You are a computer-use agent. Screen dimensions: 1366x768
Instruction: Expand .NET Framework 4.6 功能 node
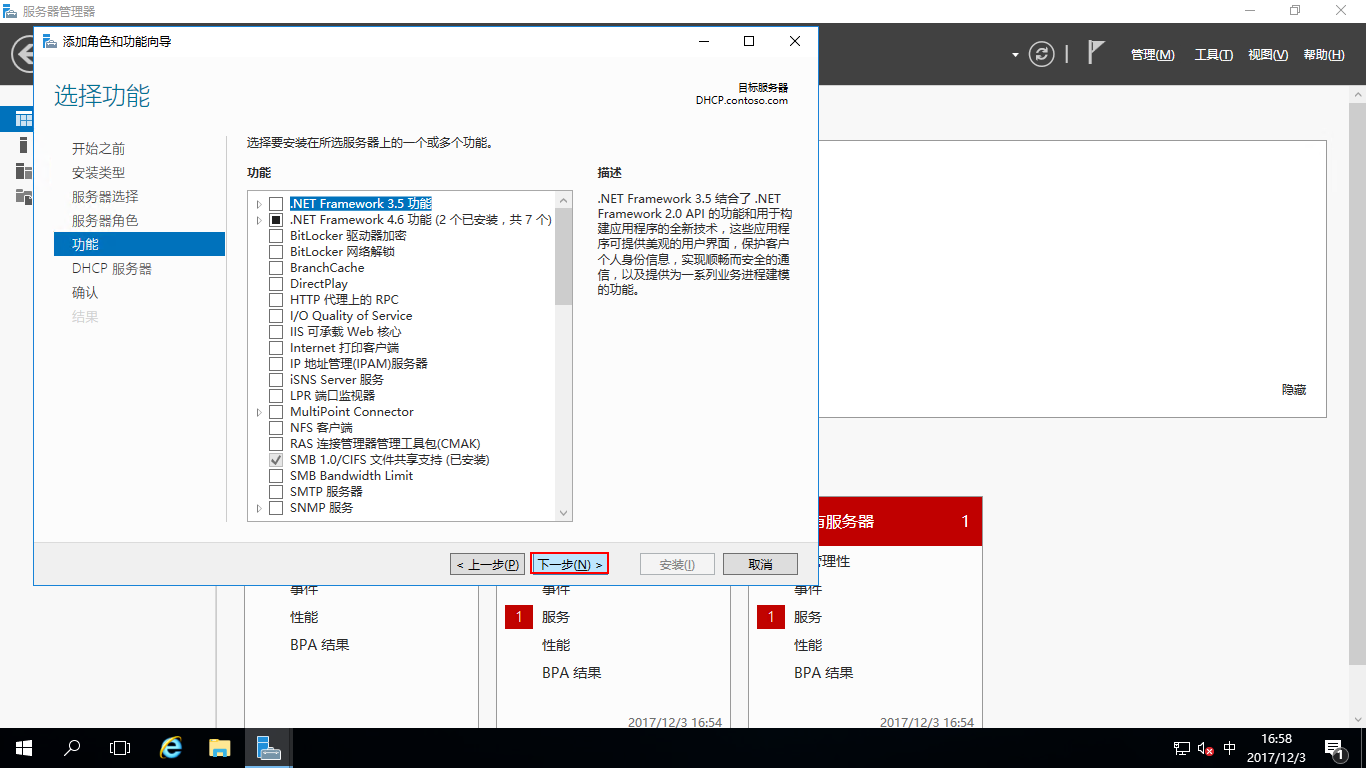tap(259, 220)
